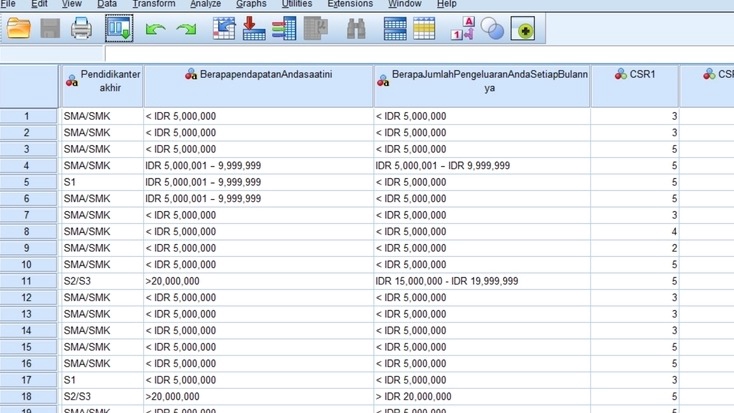Select the BerapapendapatanAndasaatini column header
The width and height of the screenshot is (734, 413).
tap(258, 86)
